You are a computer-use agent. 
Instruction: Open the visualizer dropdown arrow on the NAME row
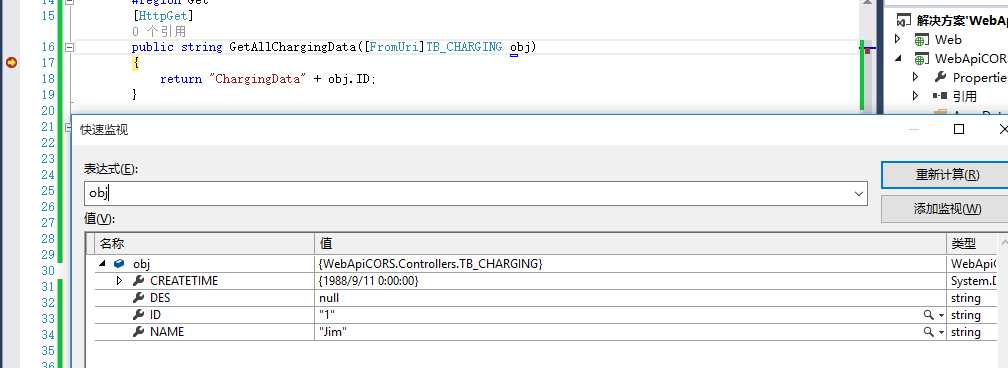coord(942,332)
